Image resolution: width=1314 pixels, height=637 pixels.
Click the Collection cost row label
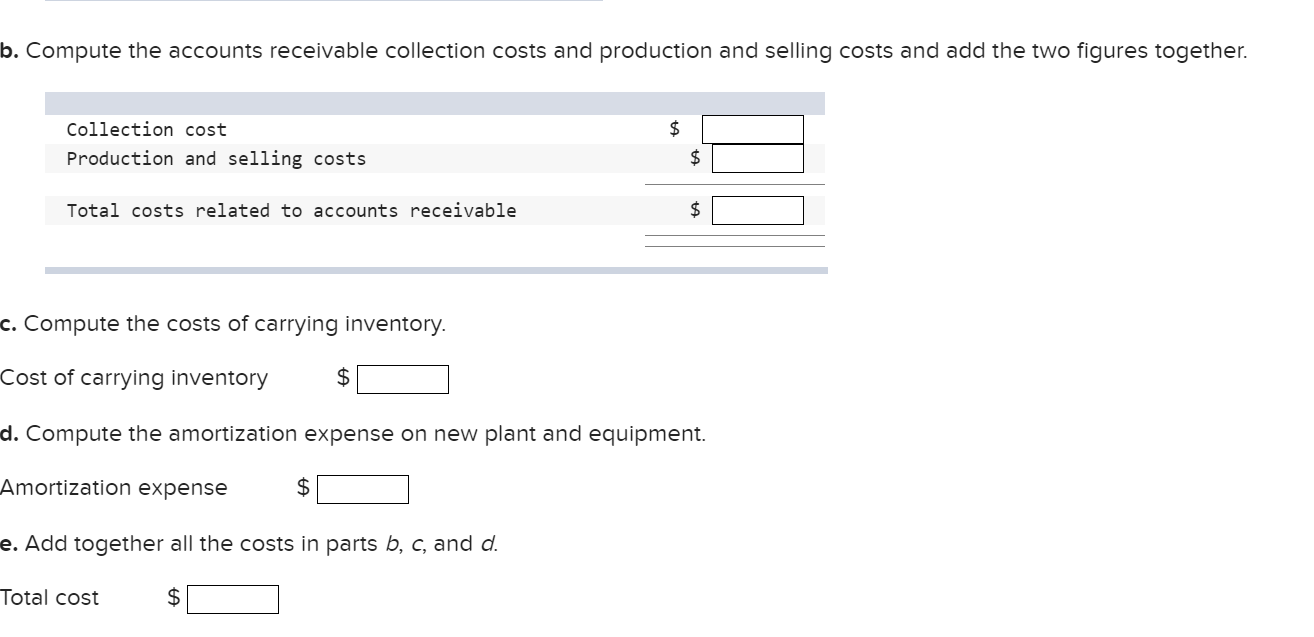pyautogui.click(x=145, y=129)
